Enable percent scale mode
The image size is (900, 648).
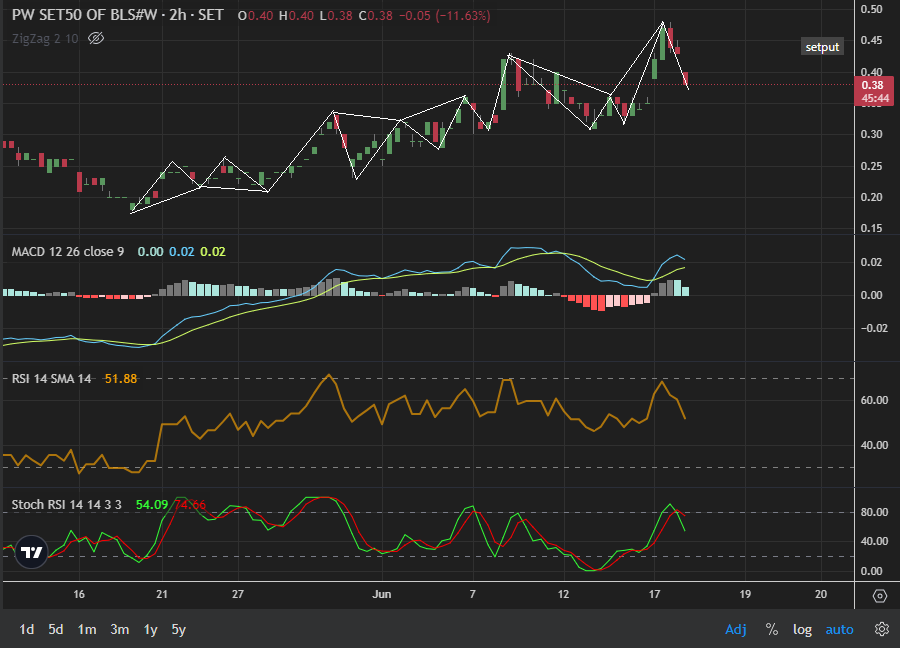pos(772,629)
